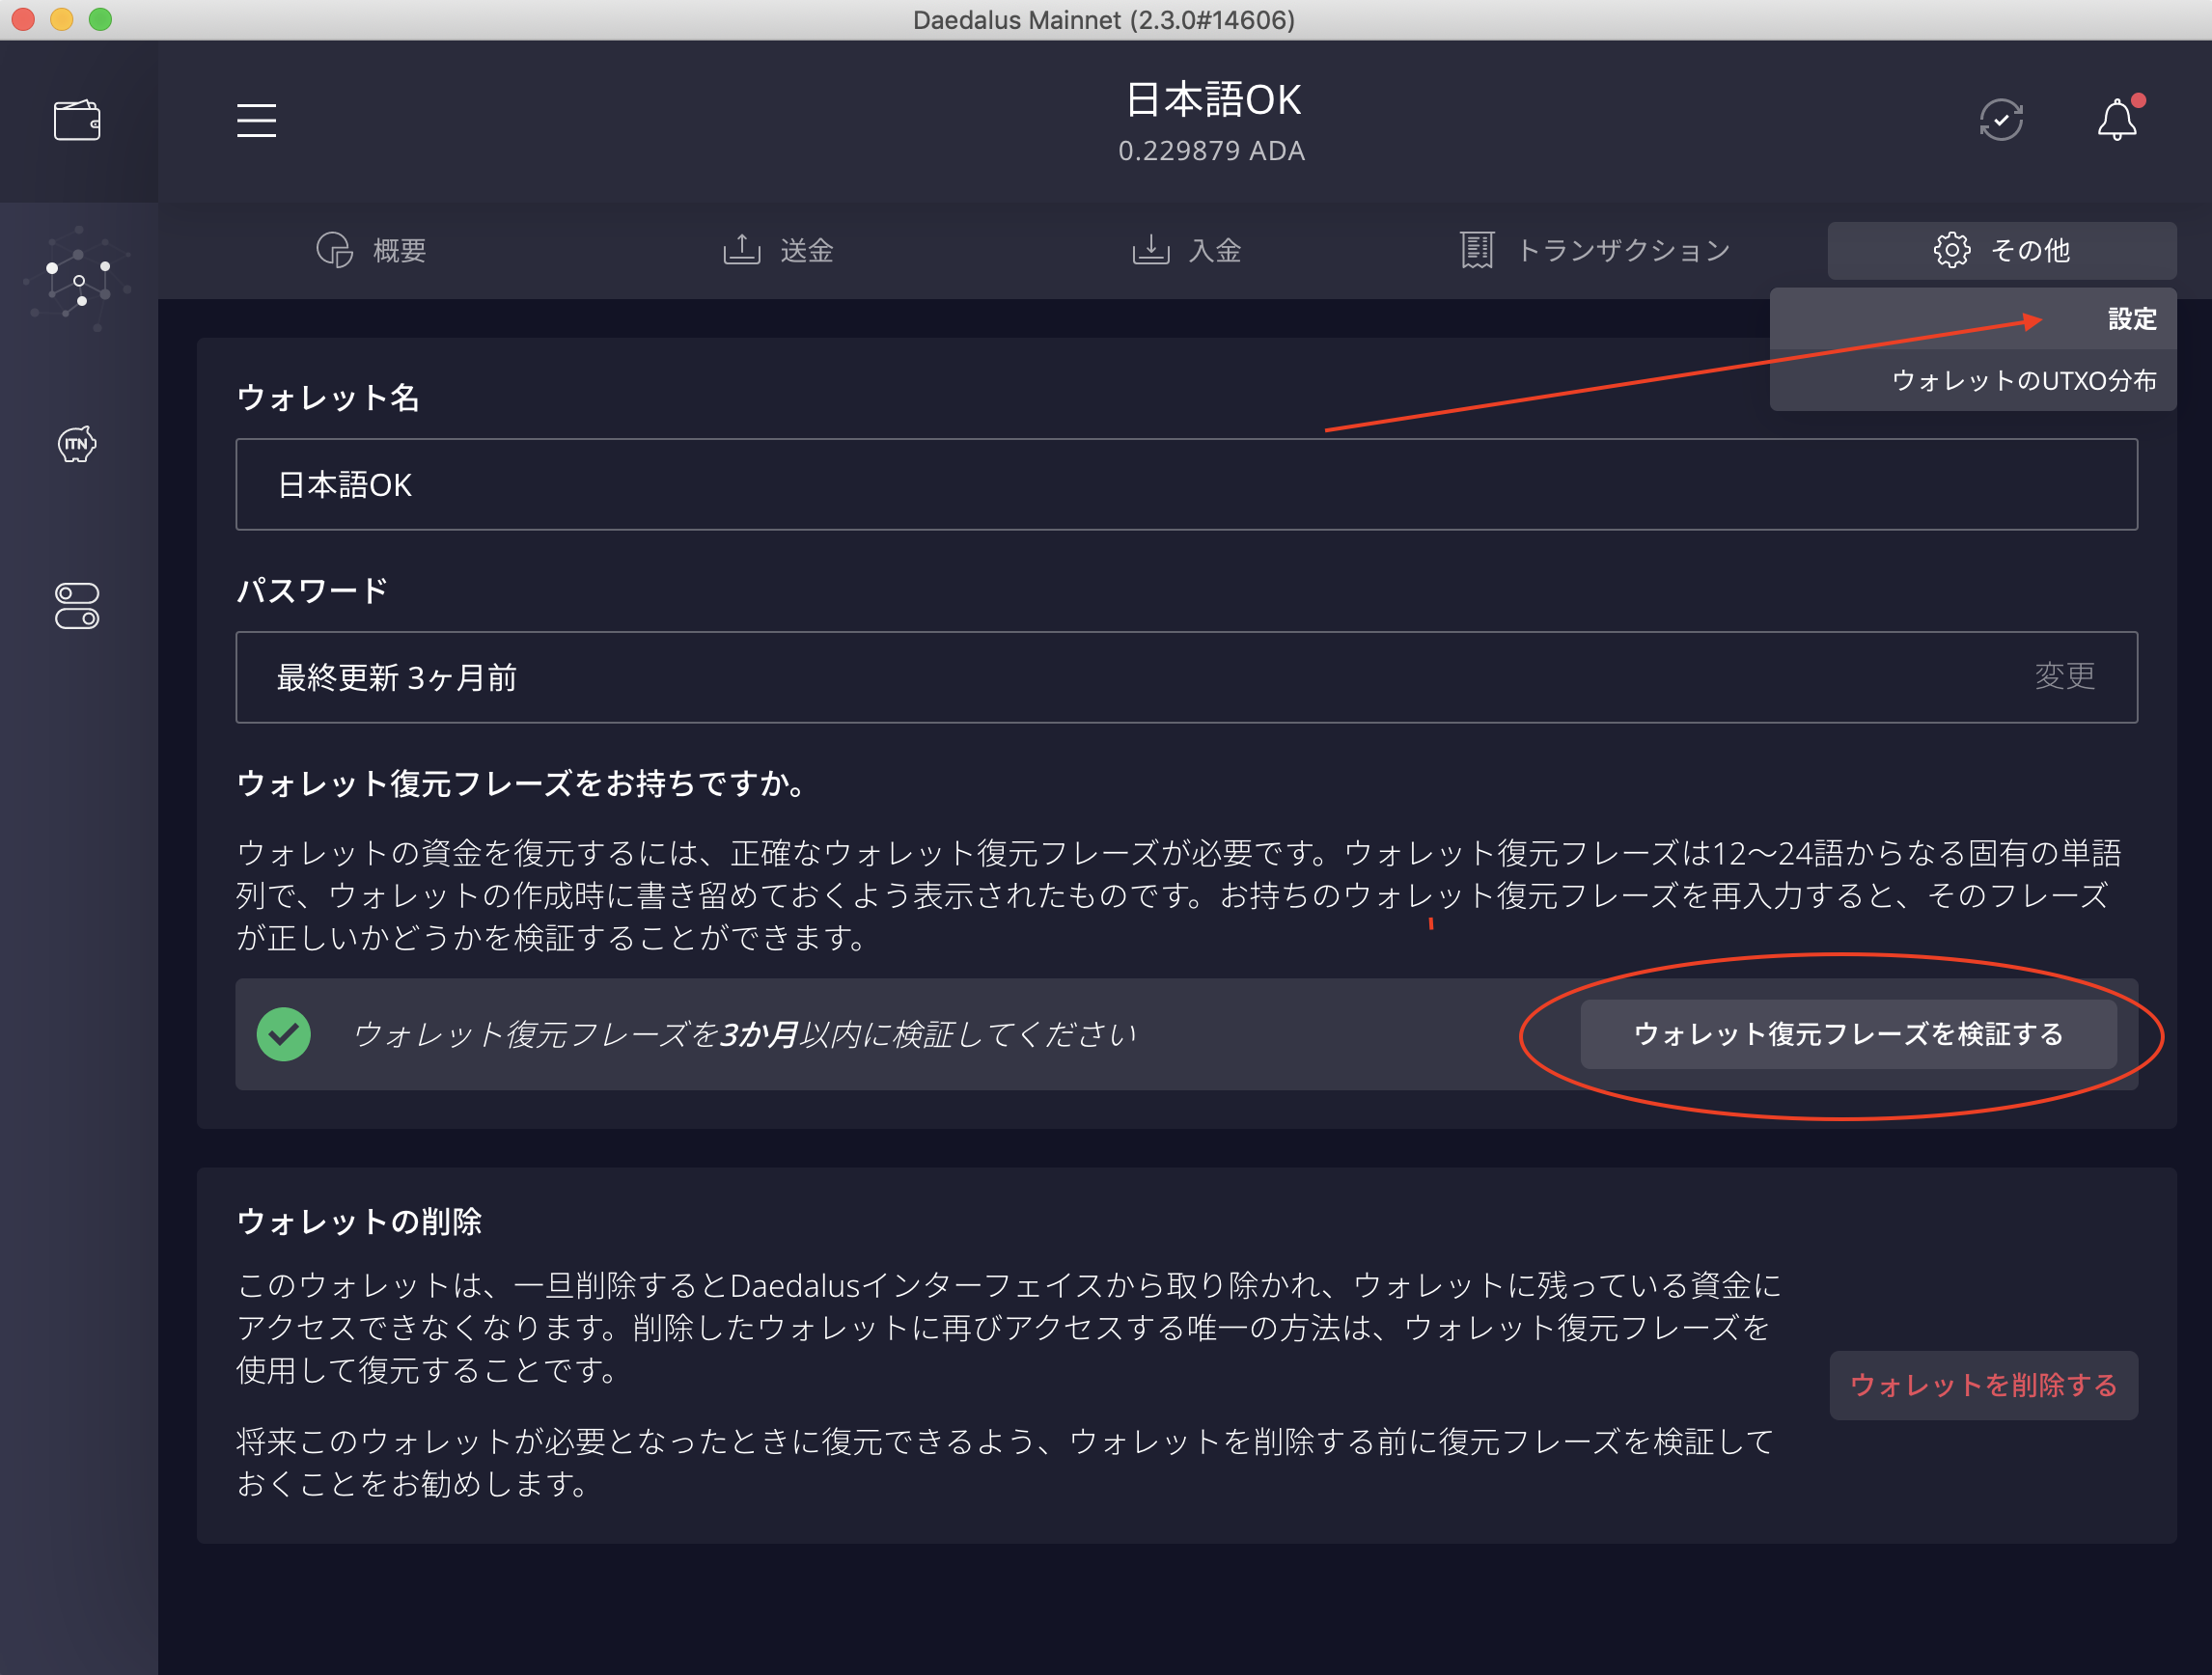Switch to the 送金 tab

click(x=779, y=250)
